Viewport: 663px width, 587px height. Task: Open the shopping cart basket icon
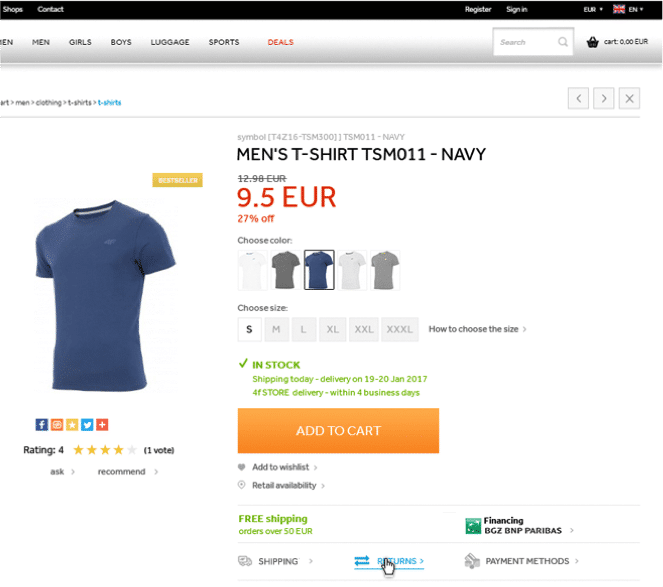coord(592,42)
